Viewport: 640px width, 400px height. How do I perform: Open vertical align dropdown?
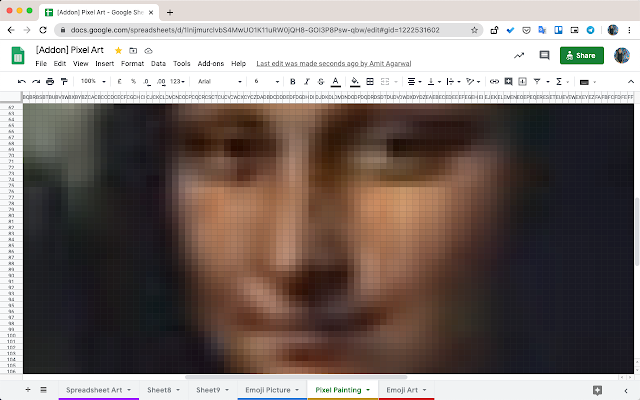pos(433,82)
